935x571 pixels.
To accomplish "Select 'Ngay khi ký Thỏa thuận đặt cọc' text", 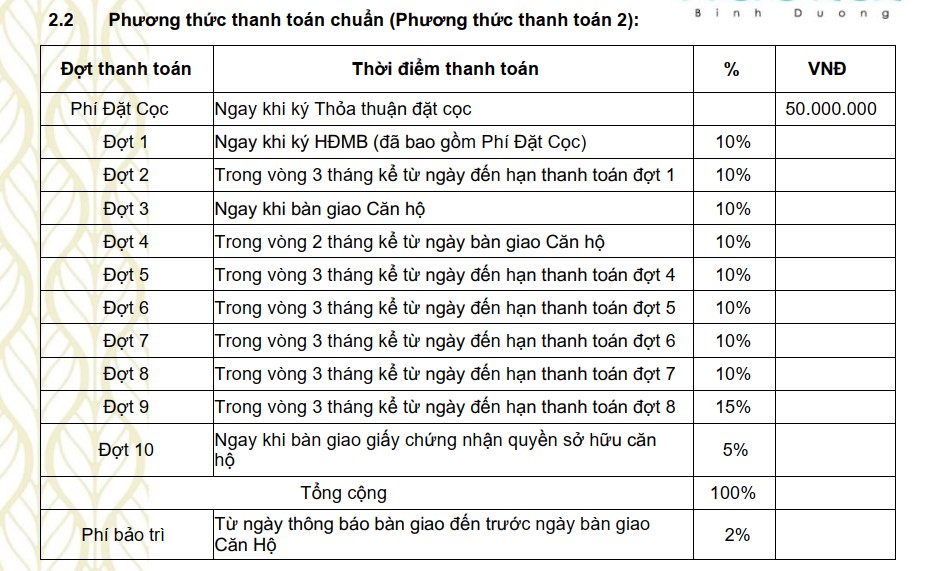I will [x=342, y=109].
